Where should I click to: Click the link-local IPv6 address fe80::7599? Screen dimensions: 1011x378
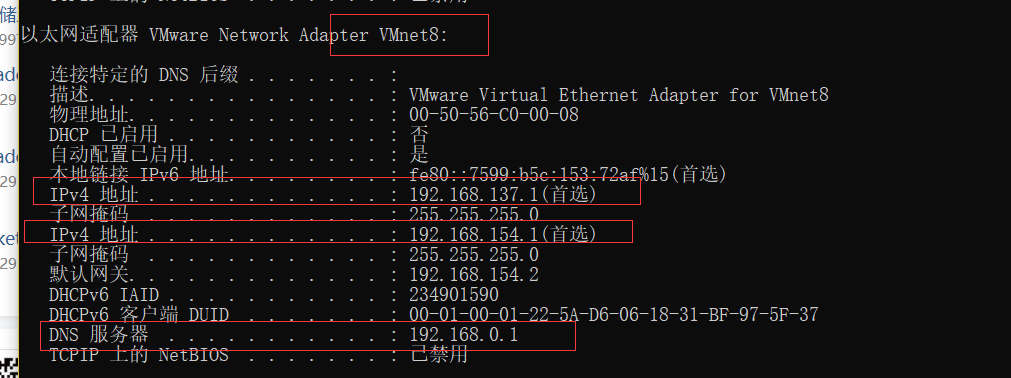point(568,174)
